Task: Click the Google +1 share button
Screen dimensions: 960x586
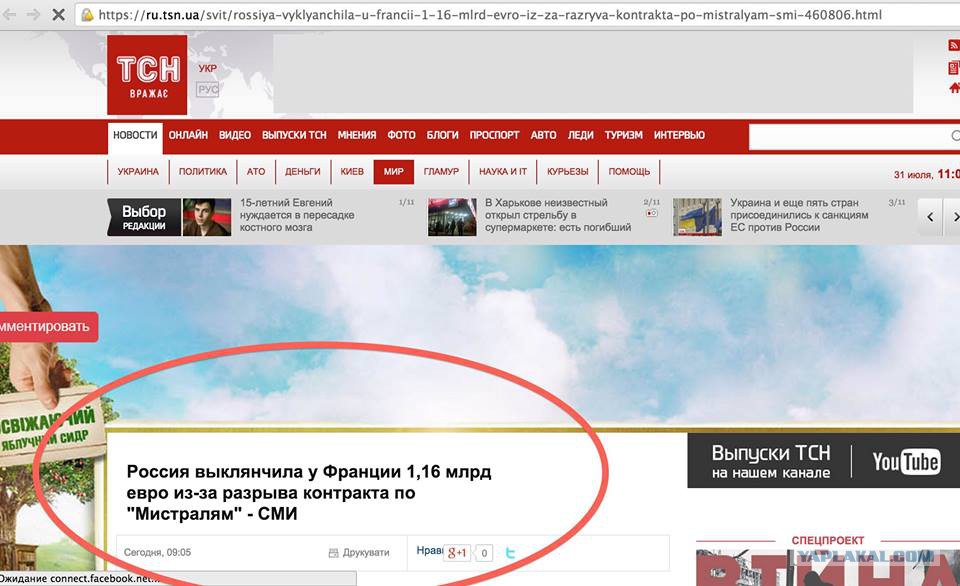Action: click(x=459, y=552)
